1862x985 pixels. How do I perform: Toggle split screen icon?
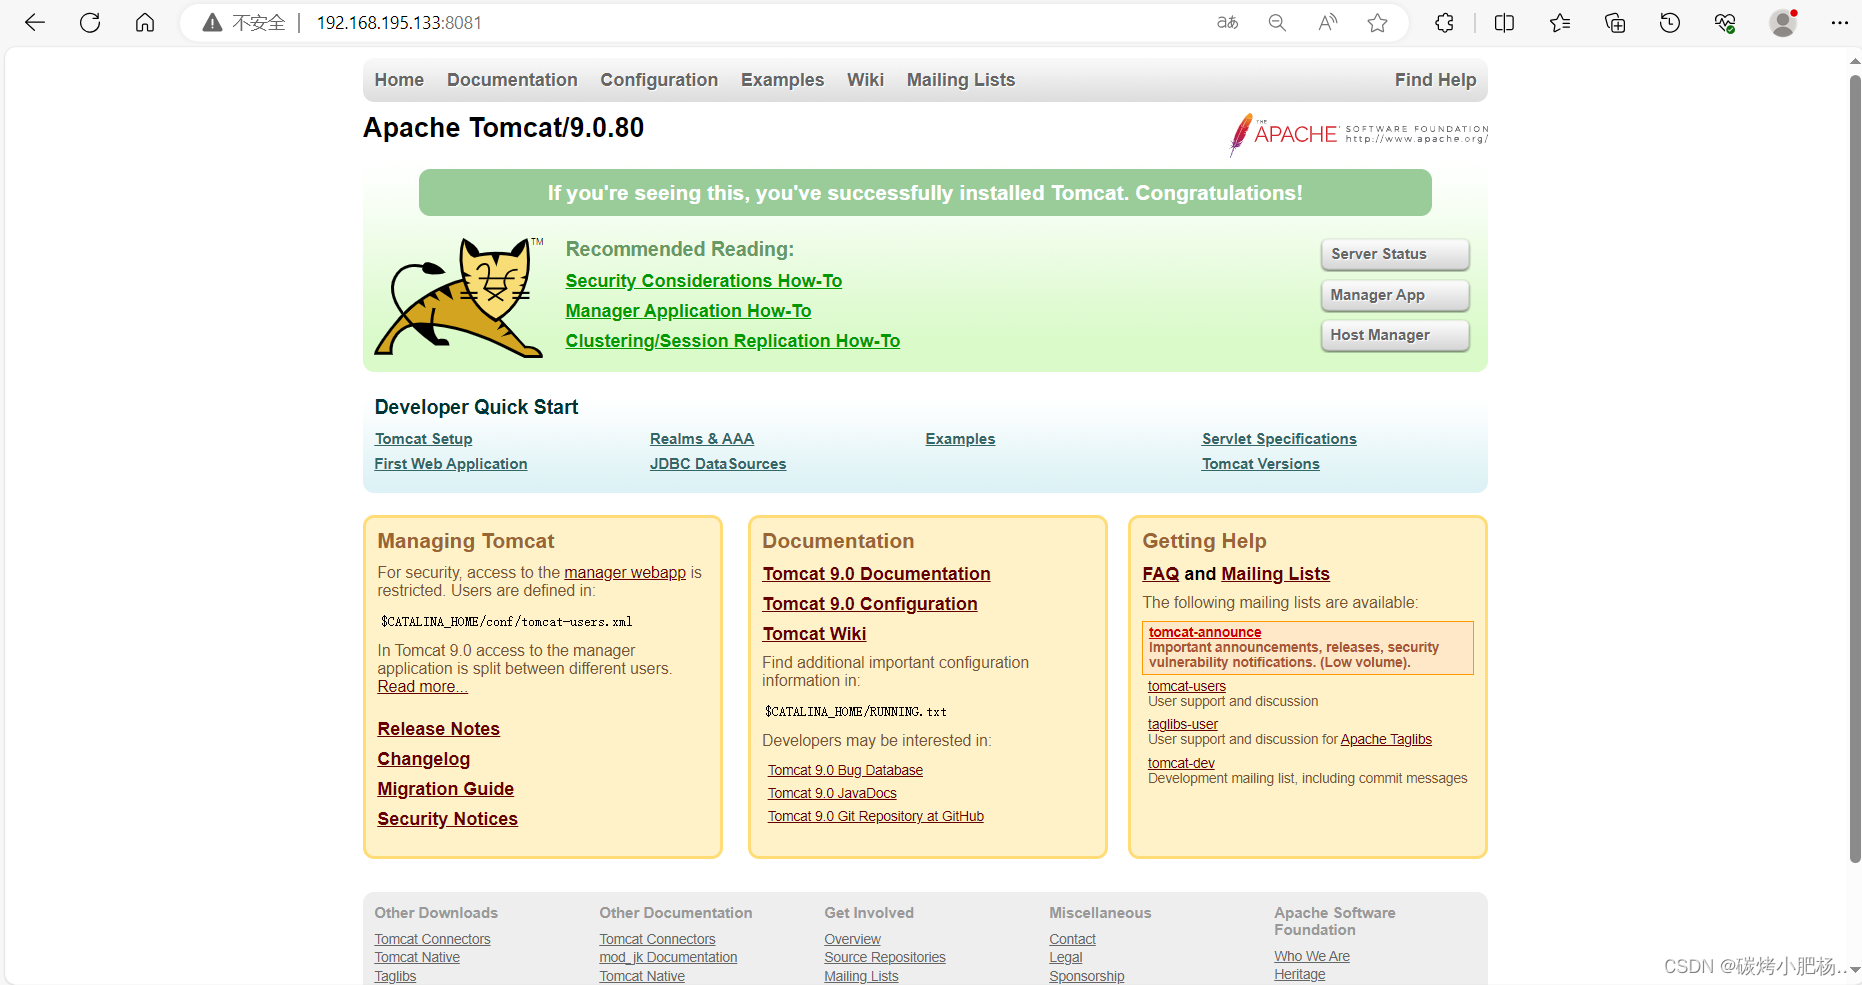(x=1504, y=23)
